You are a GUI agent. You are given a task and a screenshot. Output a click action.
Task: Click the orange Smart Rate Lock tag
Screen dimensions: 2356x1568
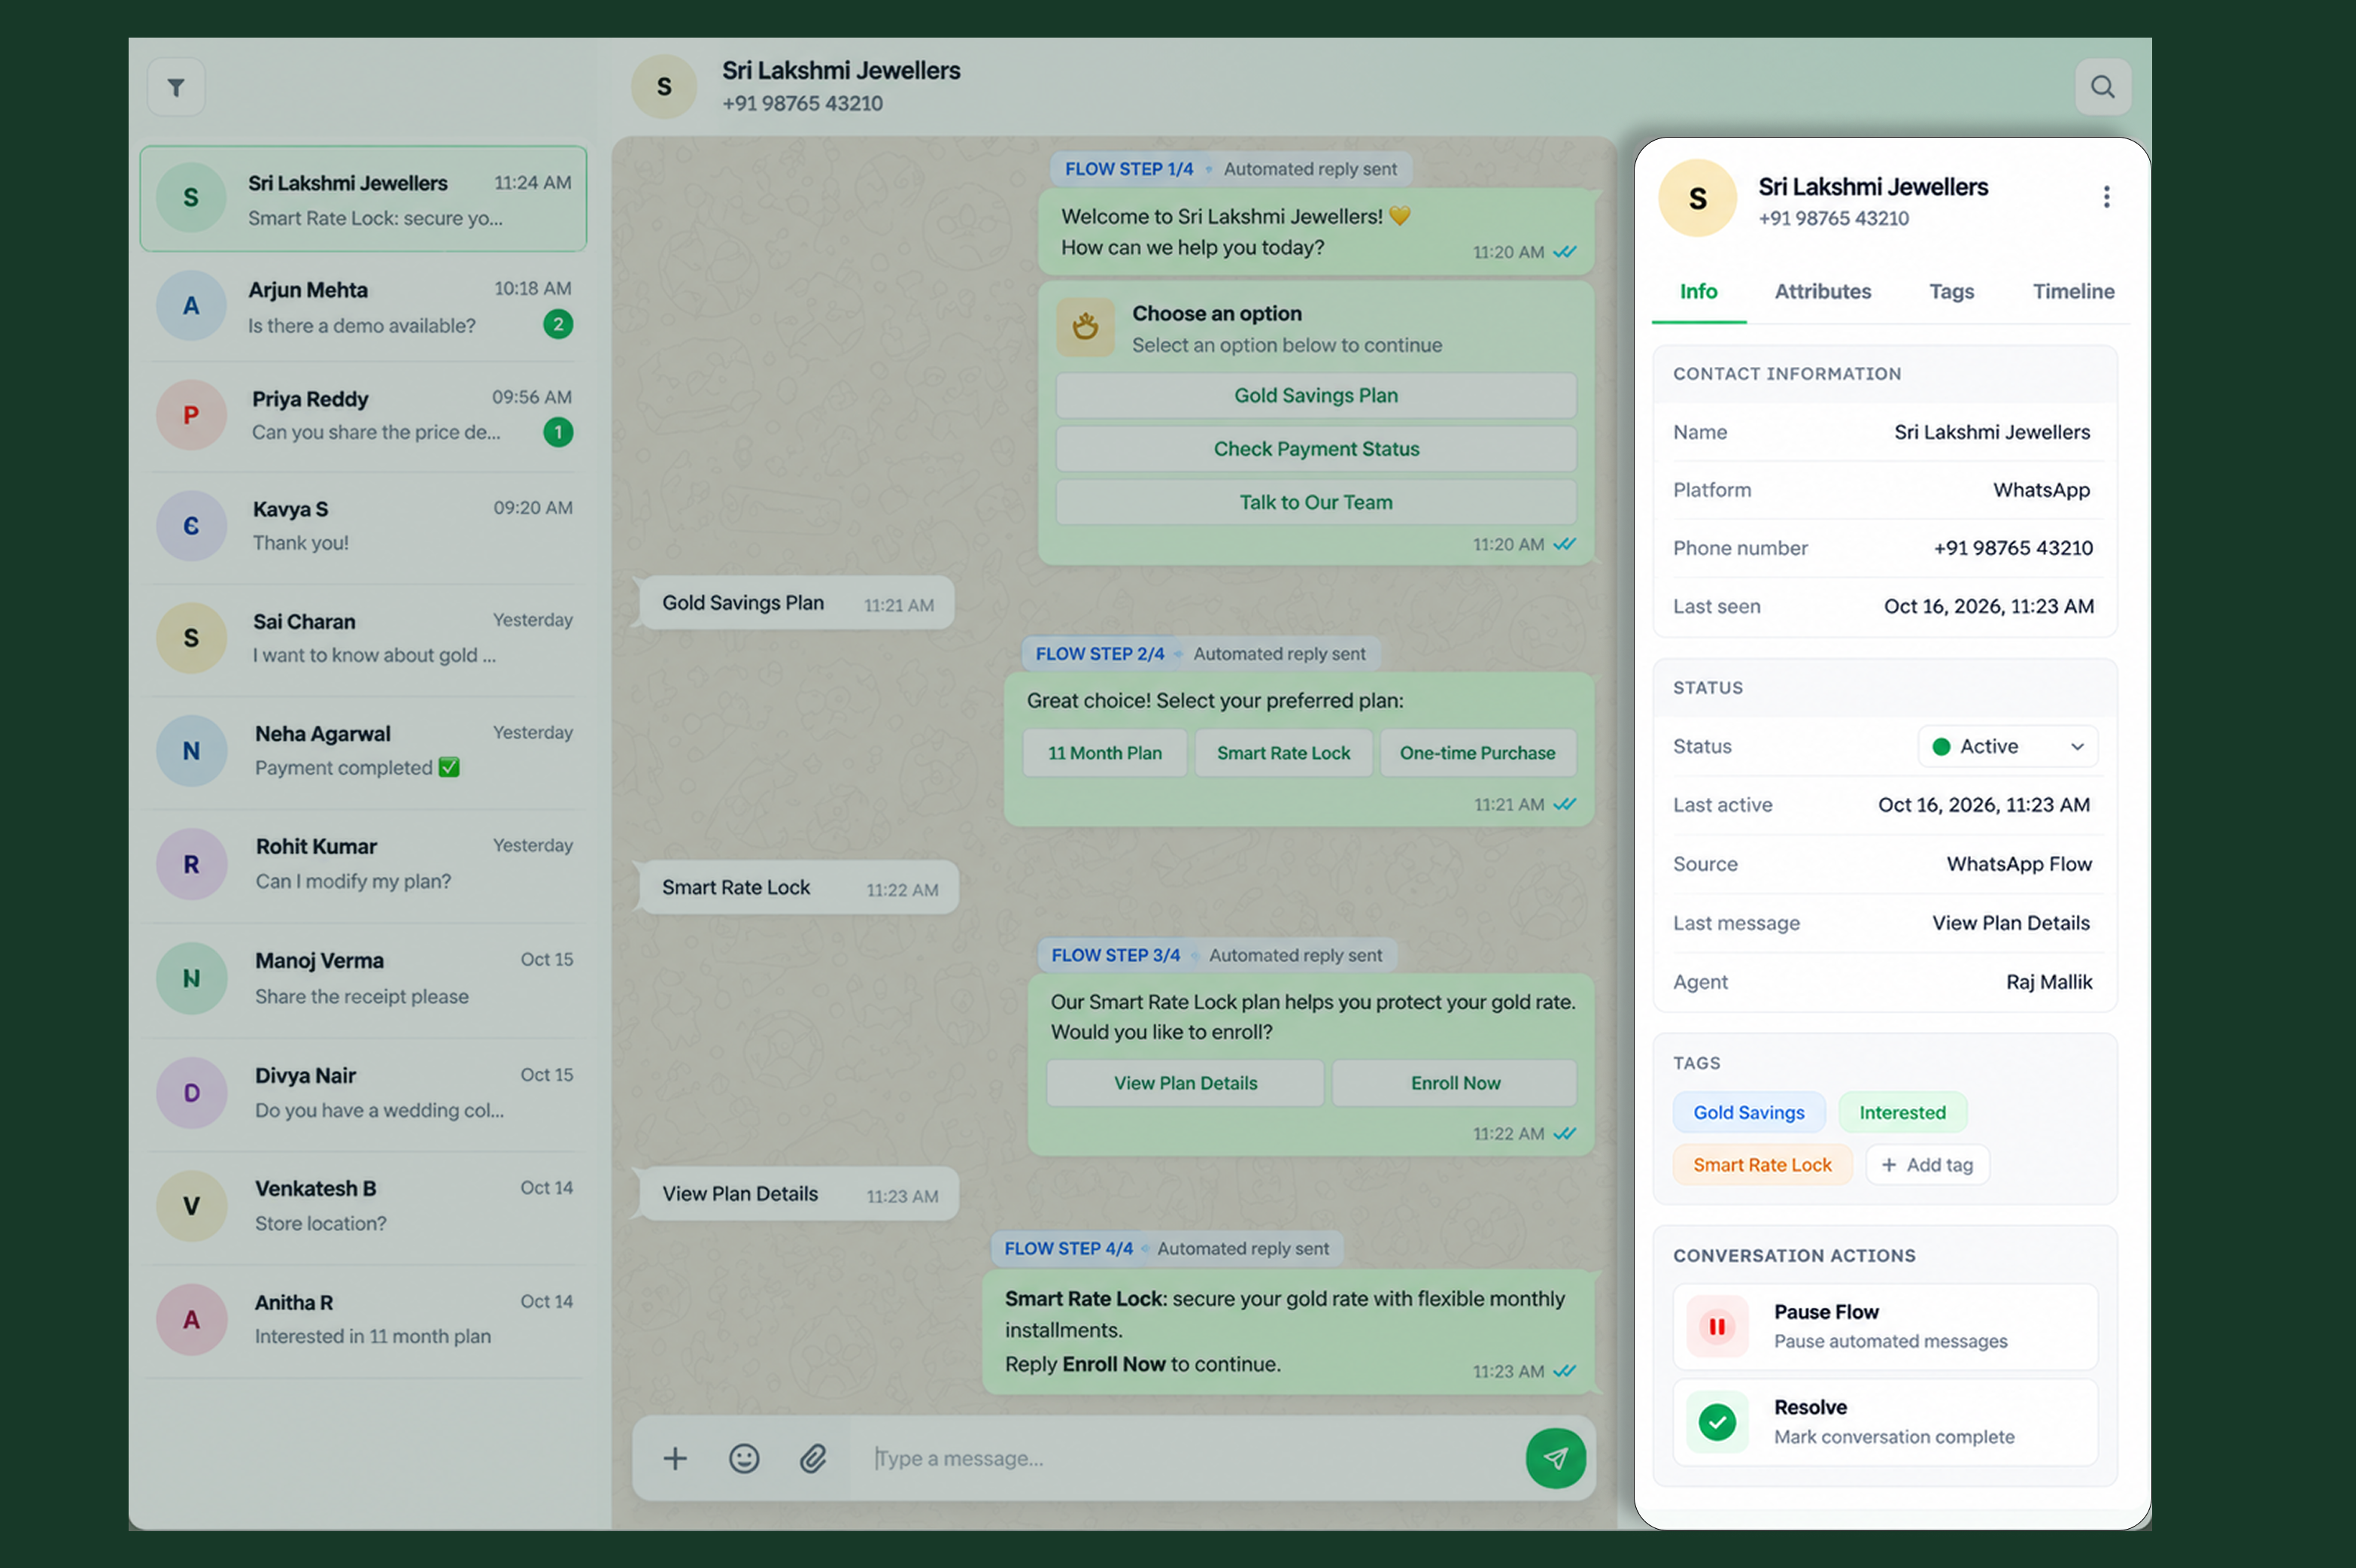(x=1762, y=1165)
